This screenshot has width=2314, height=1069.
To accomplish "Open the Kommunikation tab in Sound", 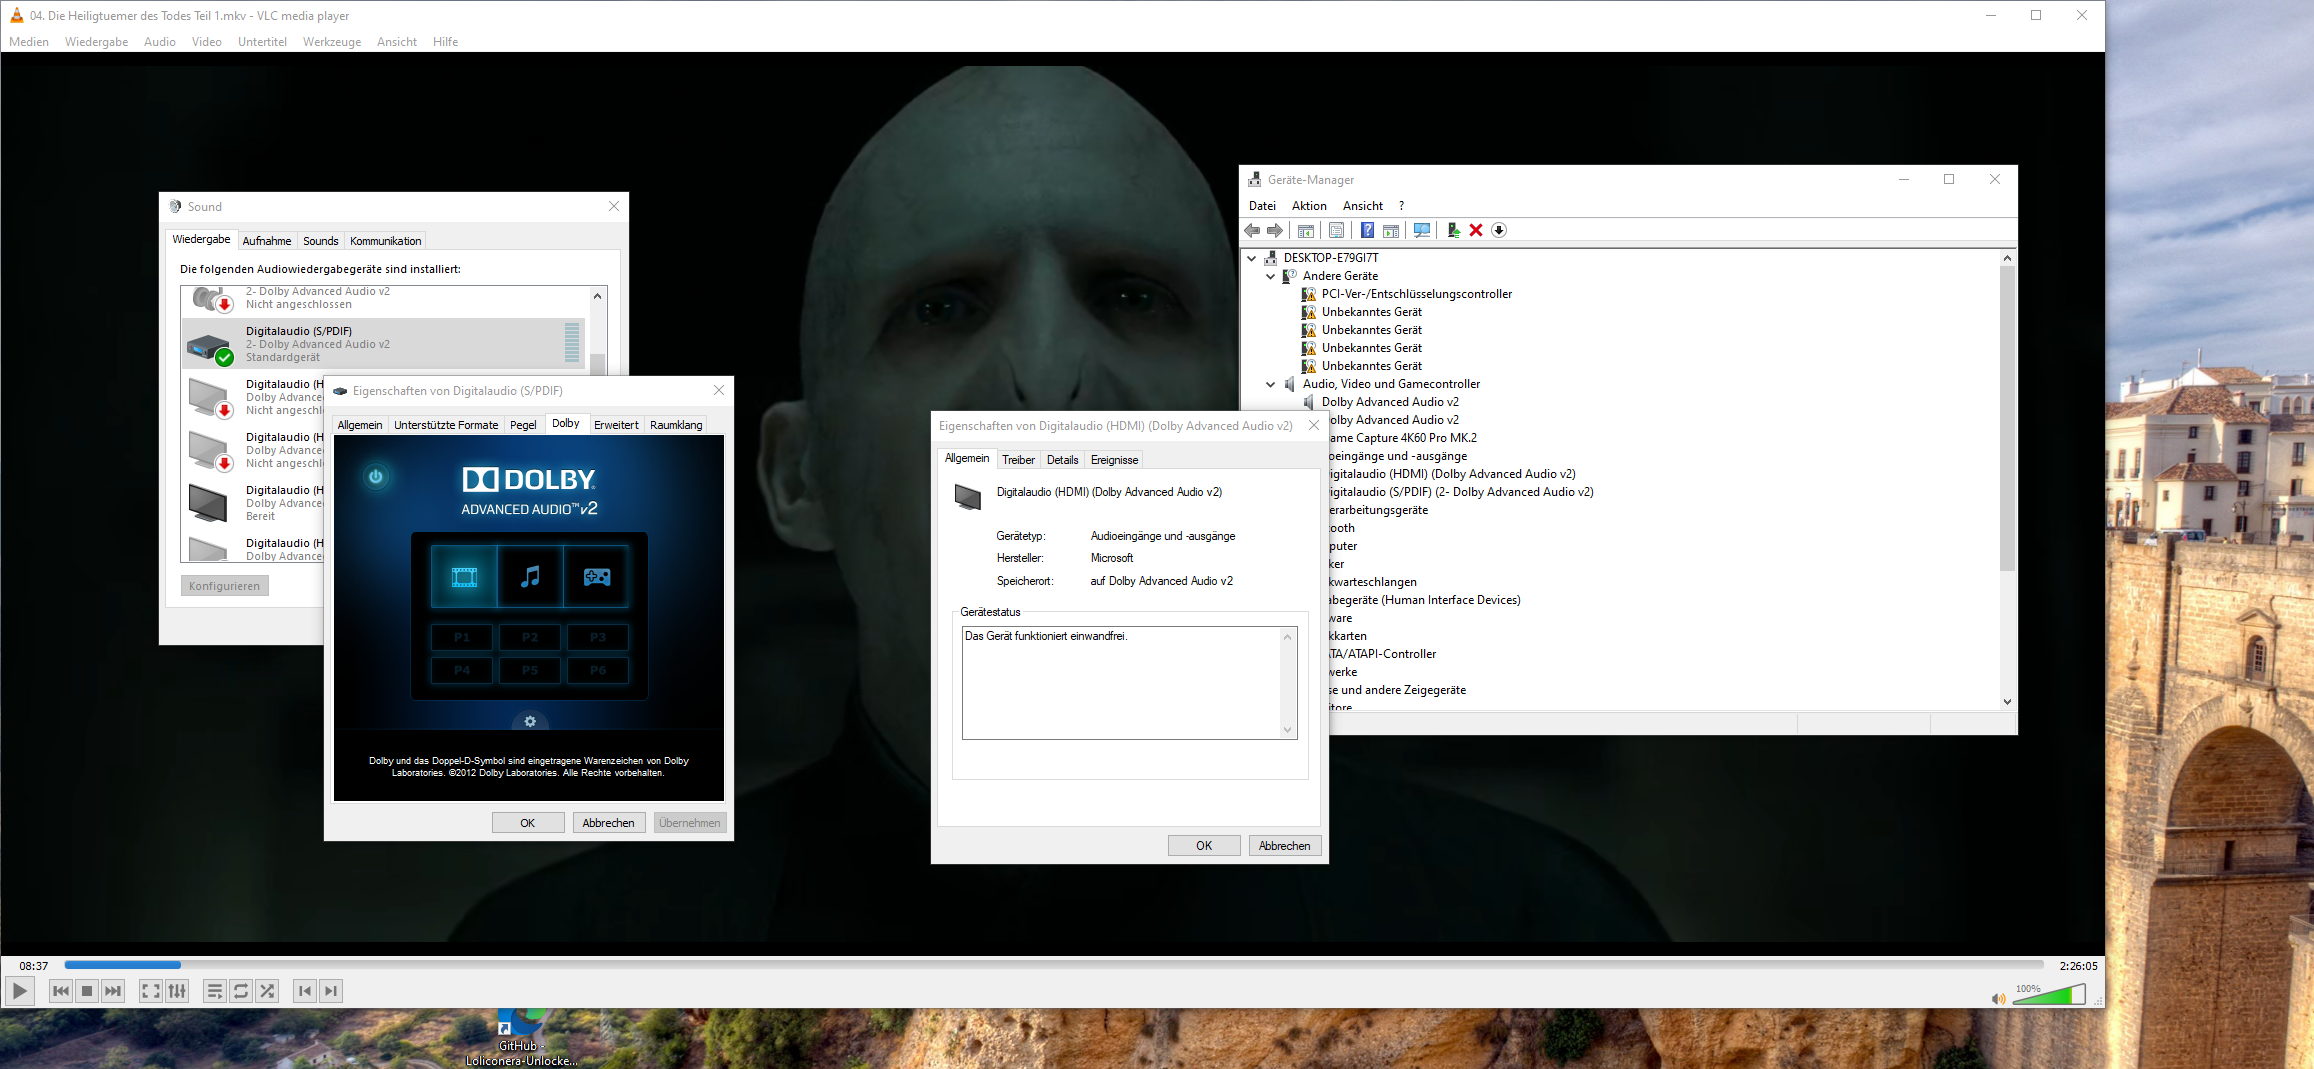I will point(386,241).
